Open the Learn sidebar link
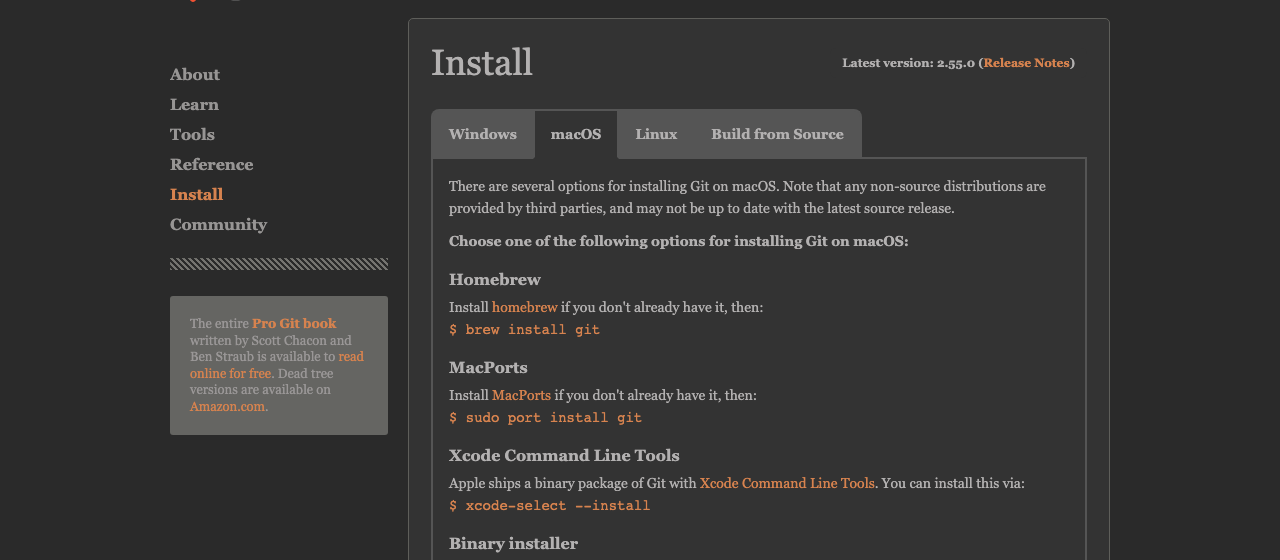 (x=194, y=104)
